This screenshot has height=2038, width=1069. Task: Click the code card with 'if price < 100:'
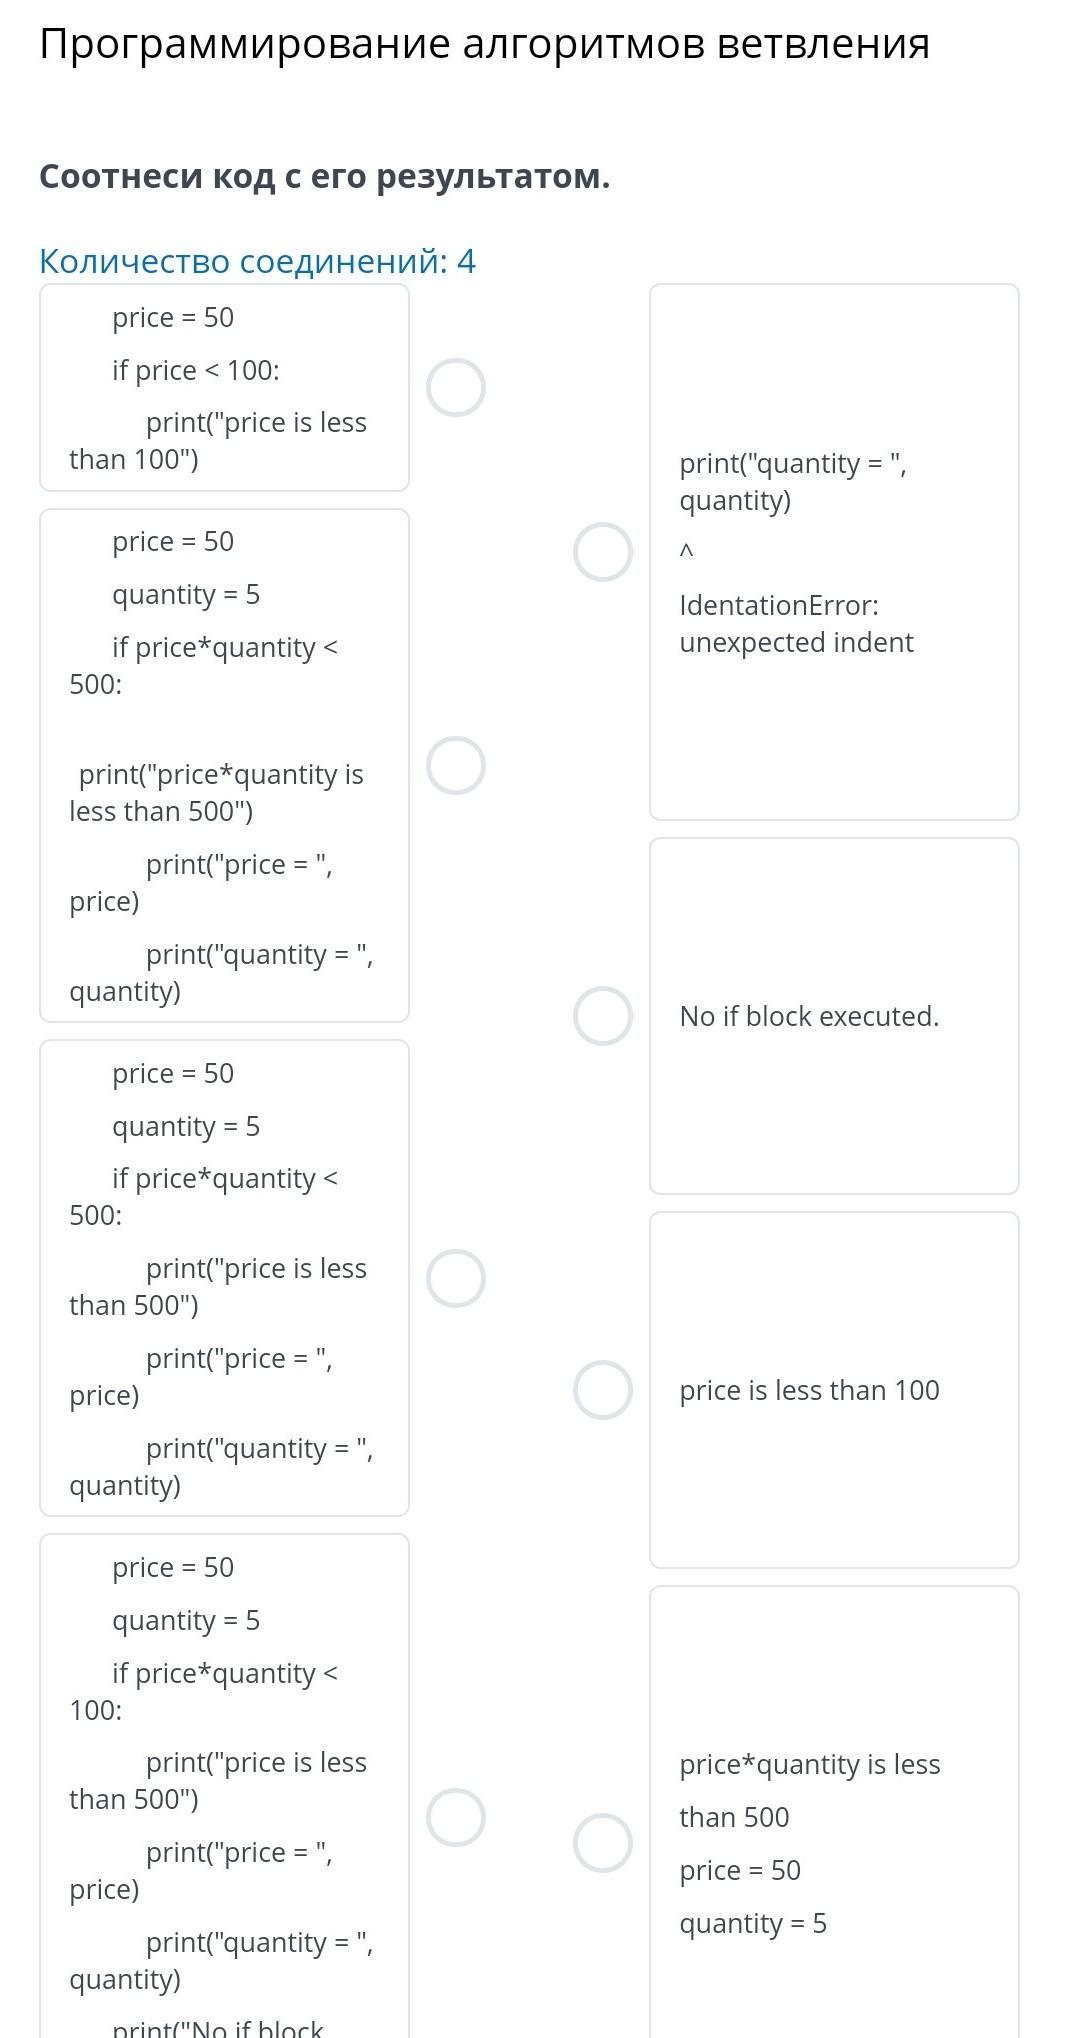224,388
